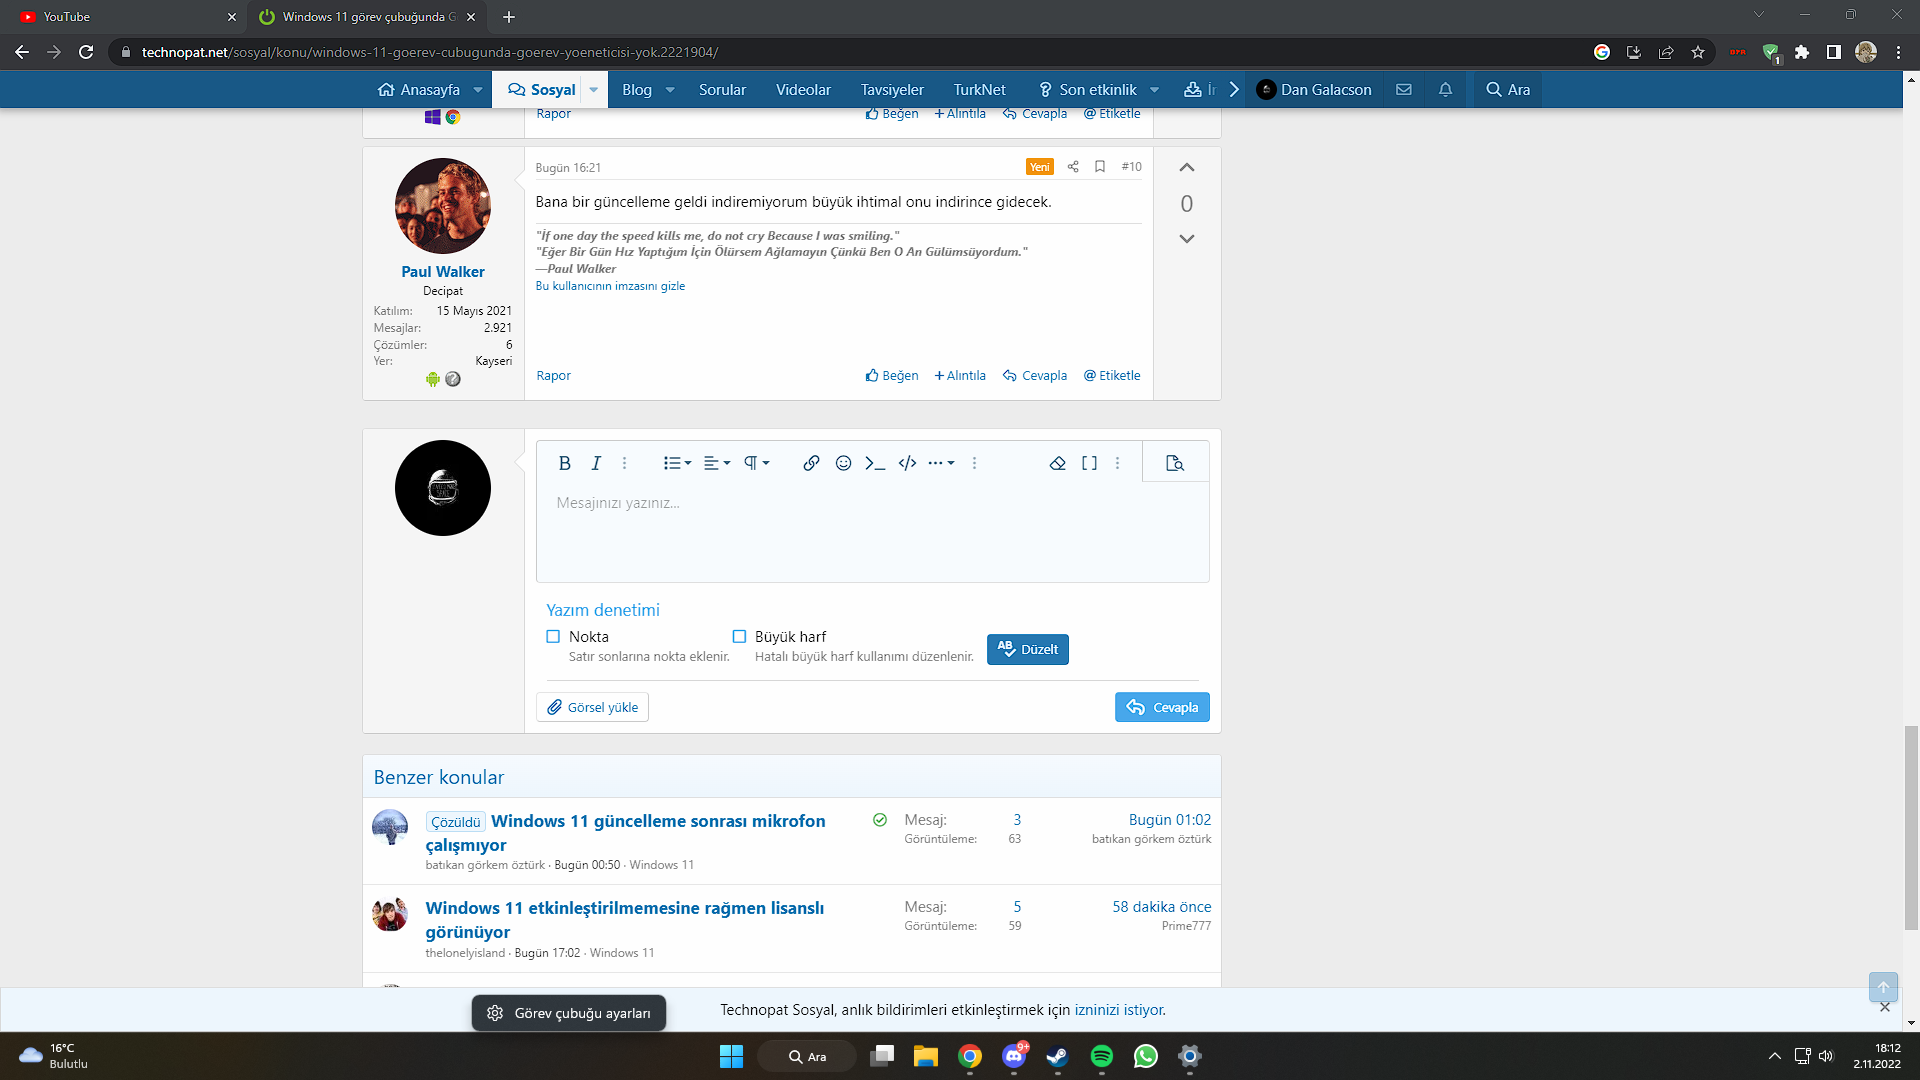
Task: Share post #10 via the share icon
Action: coord(1073,167)
